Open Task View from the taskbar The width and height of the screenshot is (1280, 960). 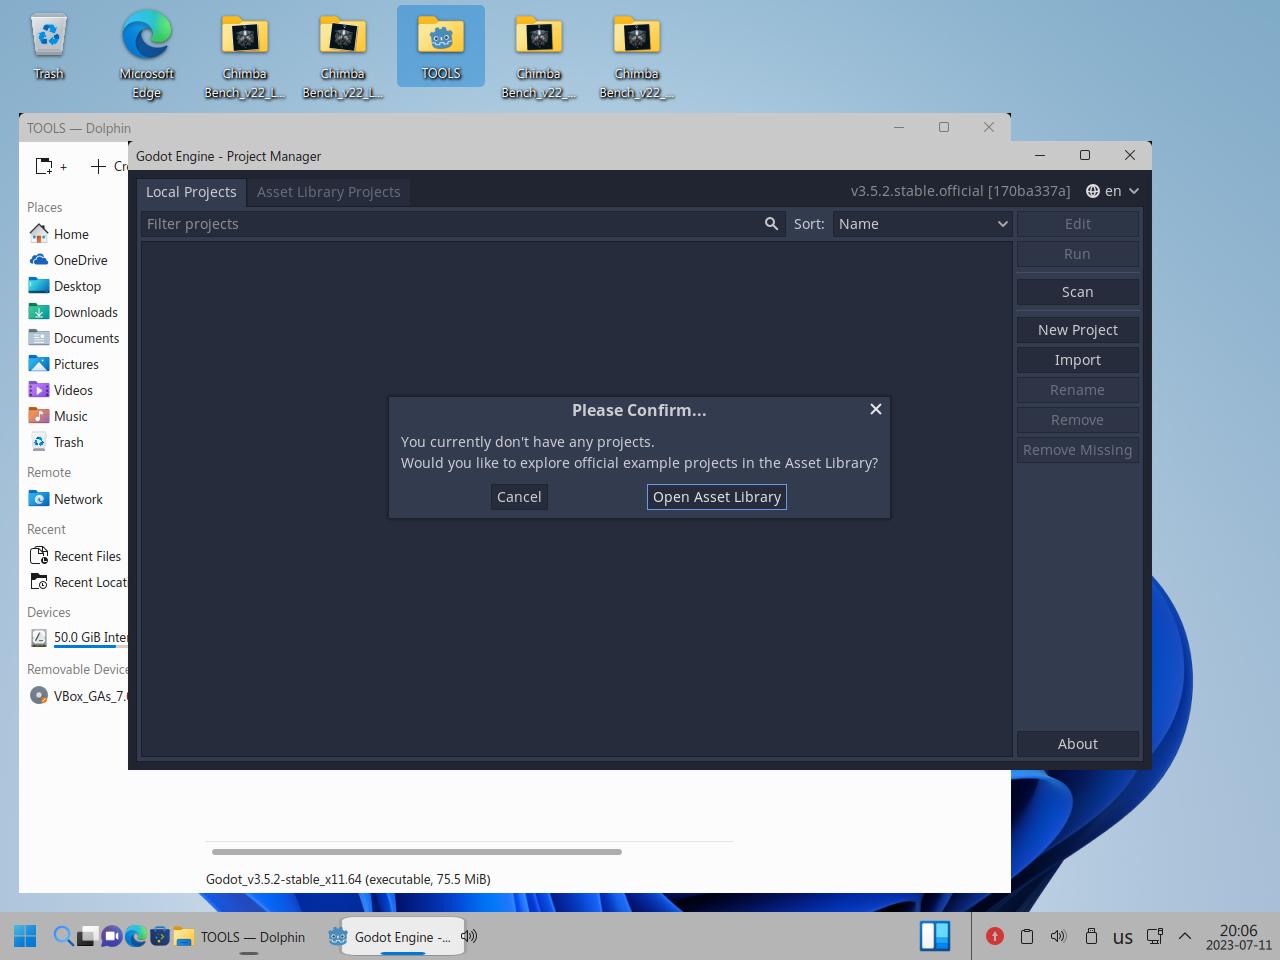pos(87,936)
